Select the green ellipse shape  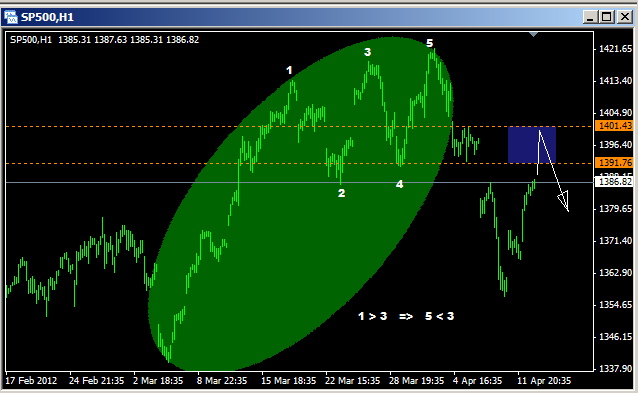pyautogui.click(x=300, y=203)
